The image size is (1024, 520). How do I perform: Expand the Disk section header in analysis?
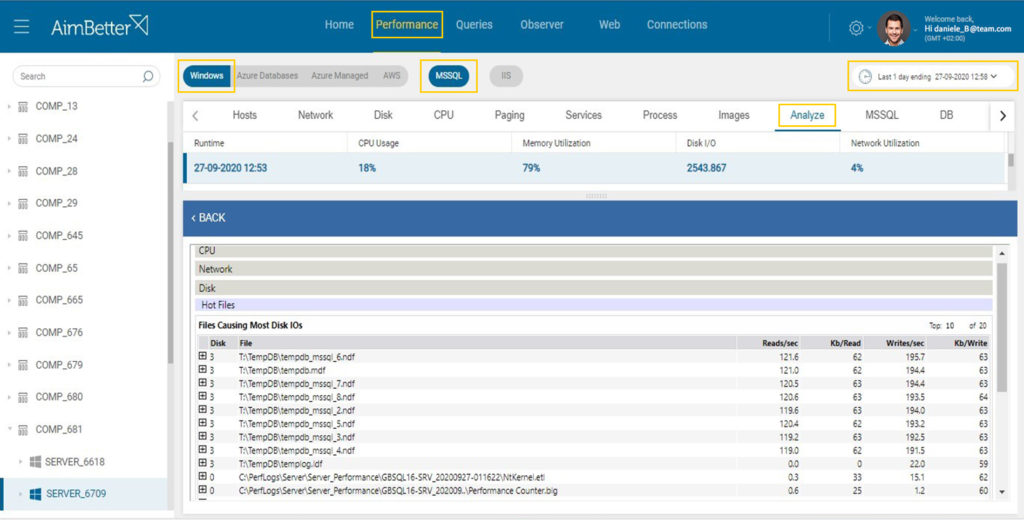(593, 288)
